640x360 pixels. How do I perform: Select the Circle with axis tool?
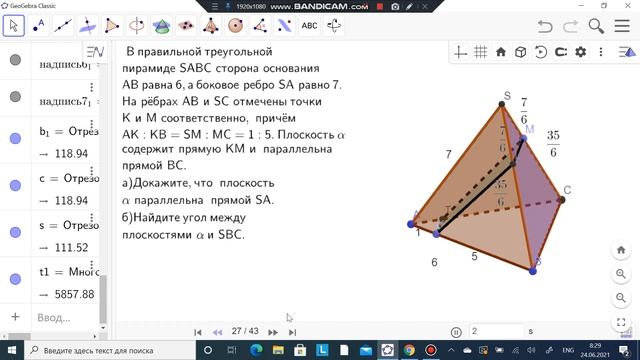tap(136, 26)
